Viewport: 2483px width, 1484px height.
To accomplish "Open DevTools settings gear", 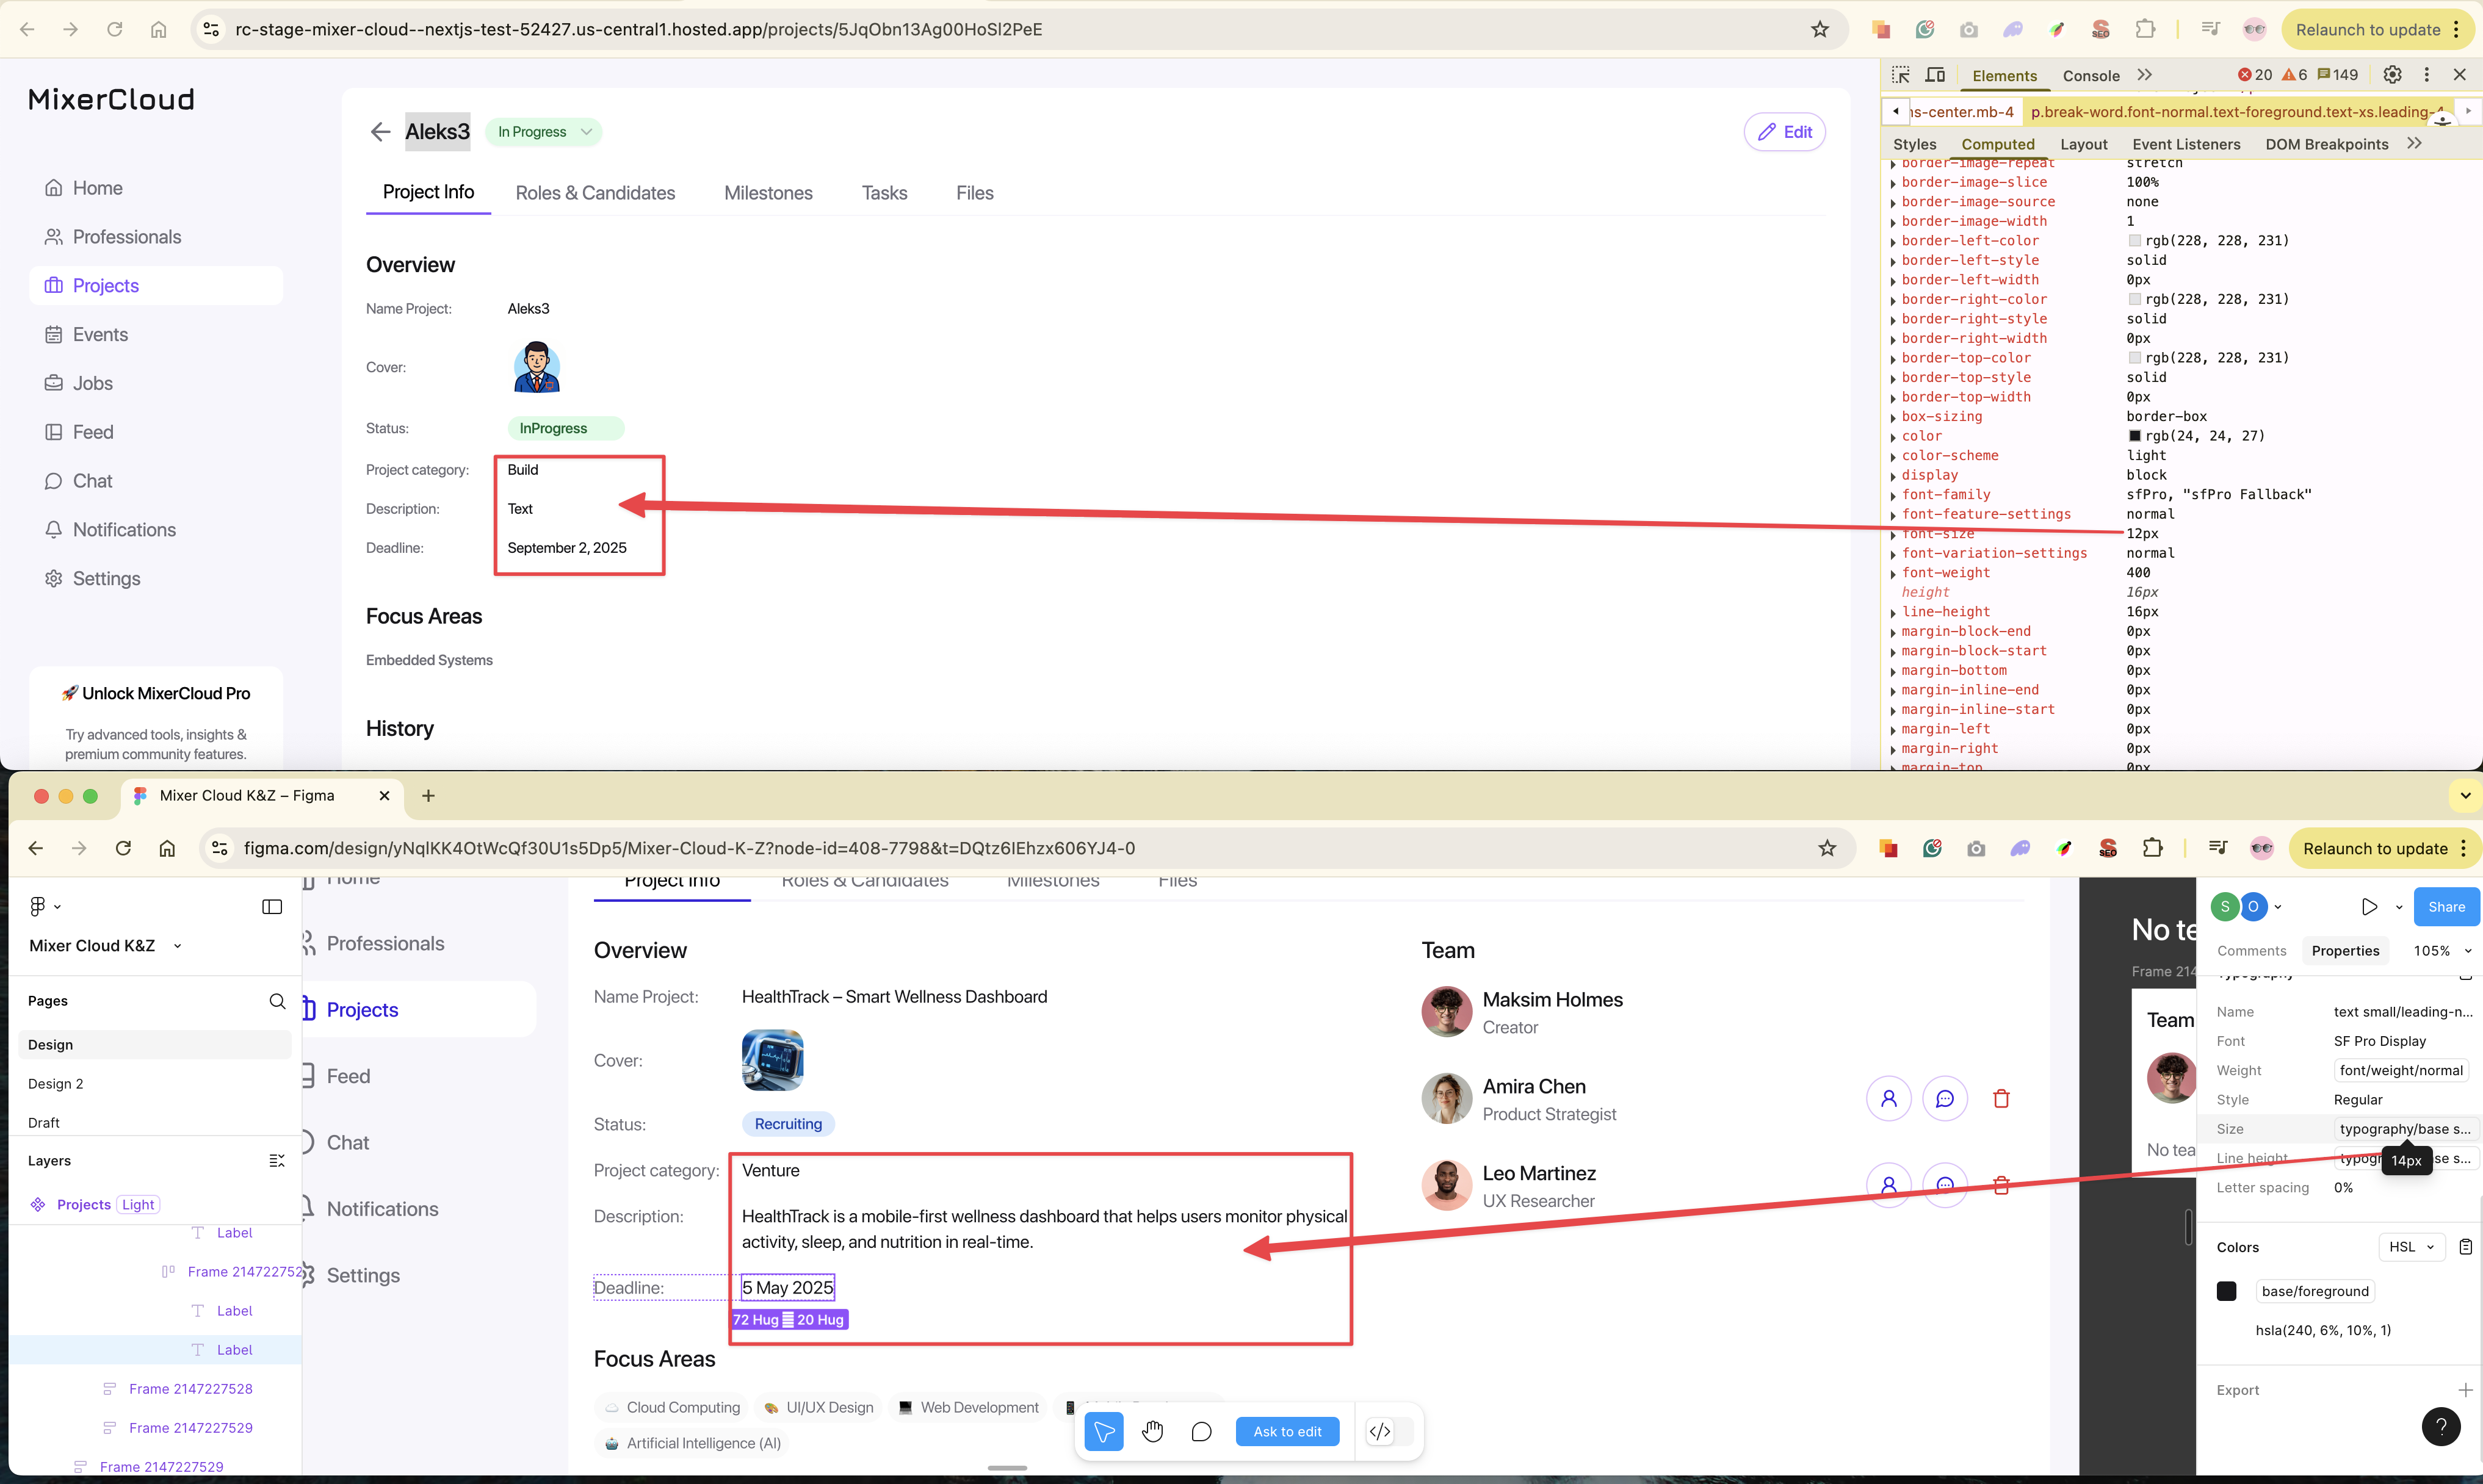I will coord(2392,75).
